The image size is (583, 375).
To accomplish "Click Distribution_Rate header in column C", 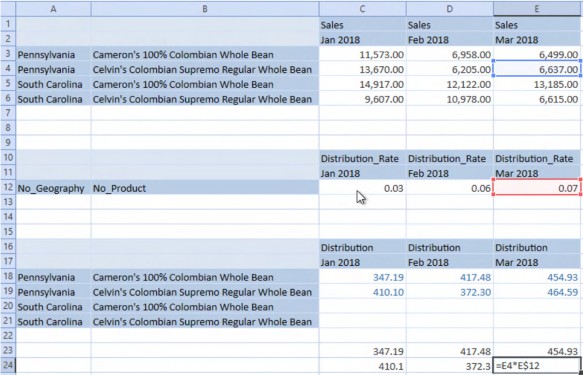I will [x=362, y=158].
